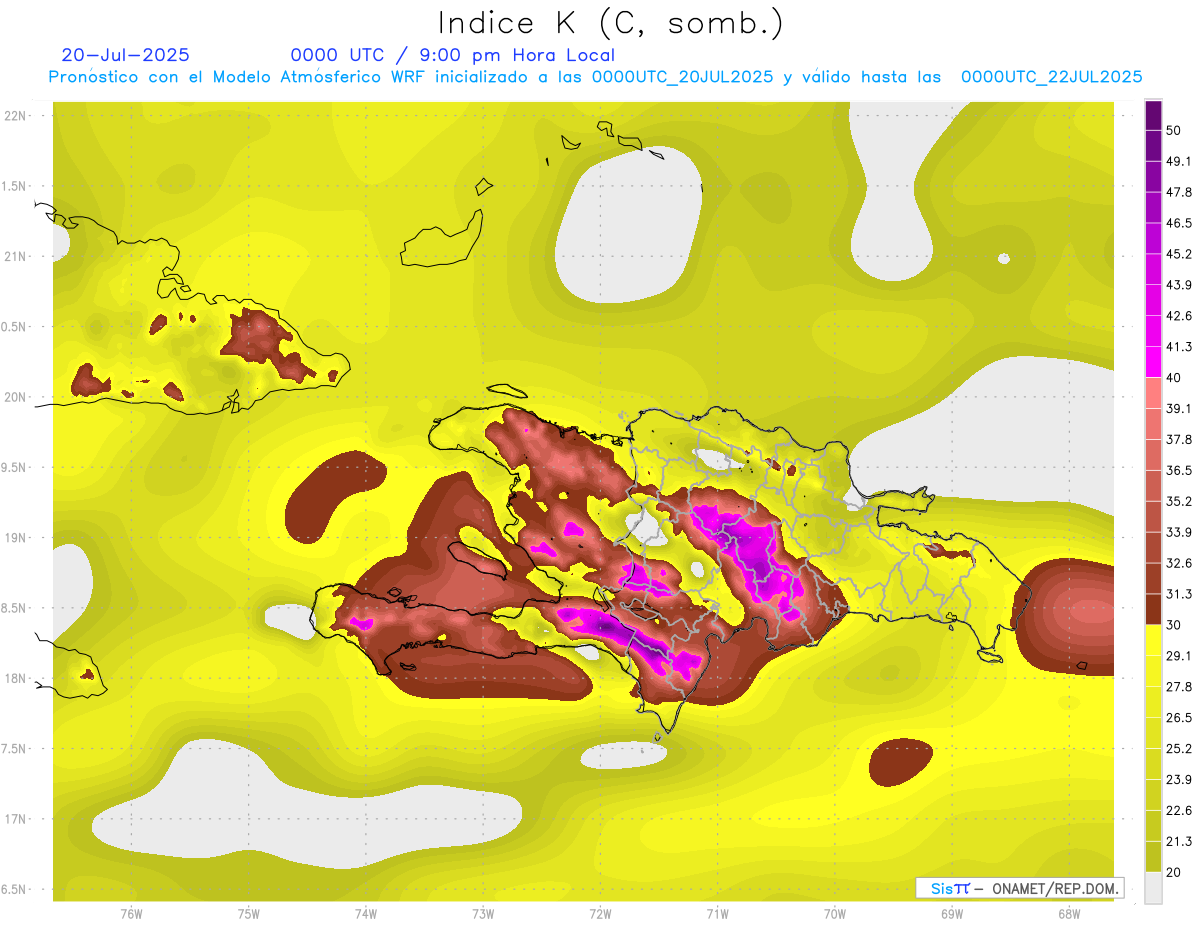This screenshot has height=927, width=1200.
Task: Click the valid-until time '0000UTC_22JUL2025'
Action: click(1052, 77)
